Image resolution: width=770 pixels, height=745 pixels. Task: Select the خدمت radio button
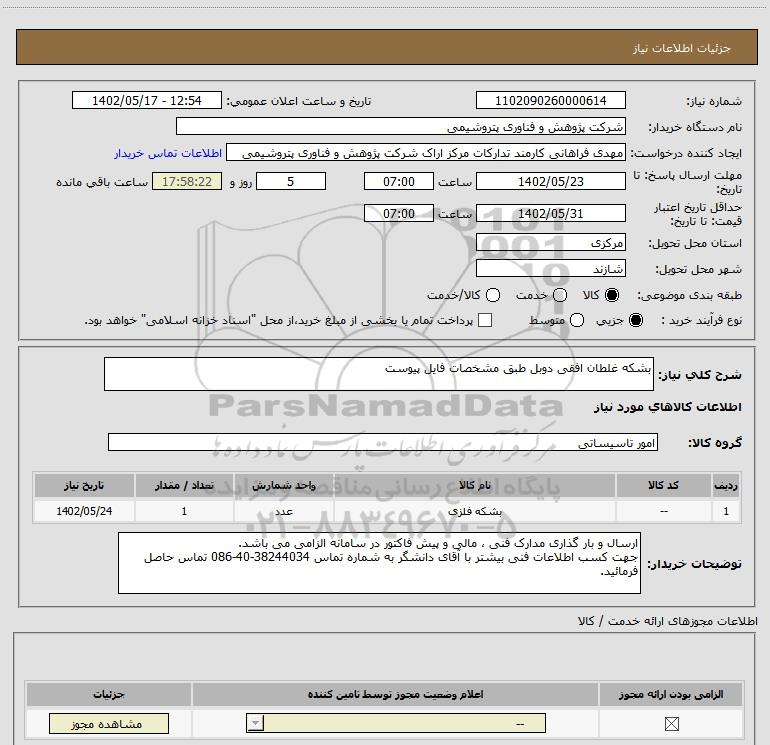click(x=560, y=295)
